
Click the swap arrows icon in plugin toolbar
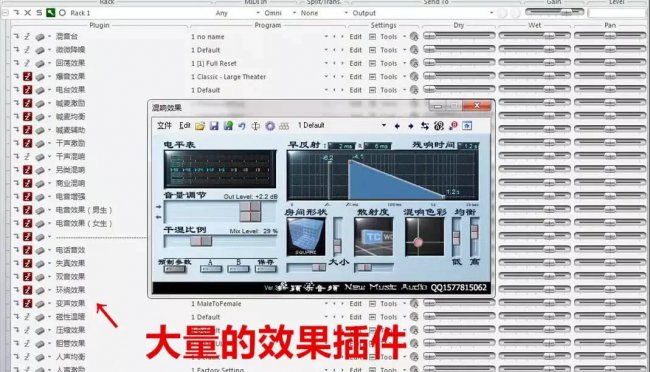coord(425,126)
